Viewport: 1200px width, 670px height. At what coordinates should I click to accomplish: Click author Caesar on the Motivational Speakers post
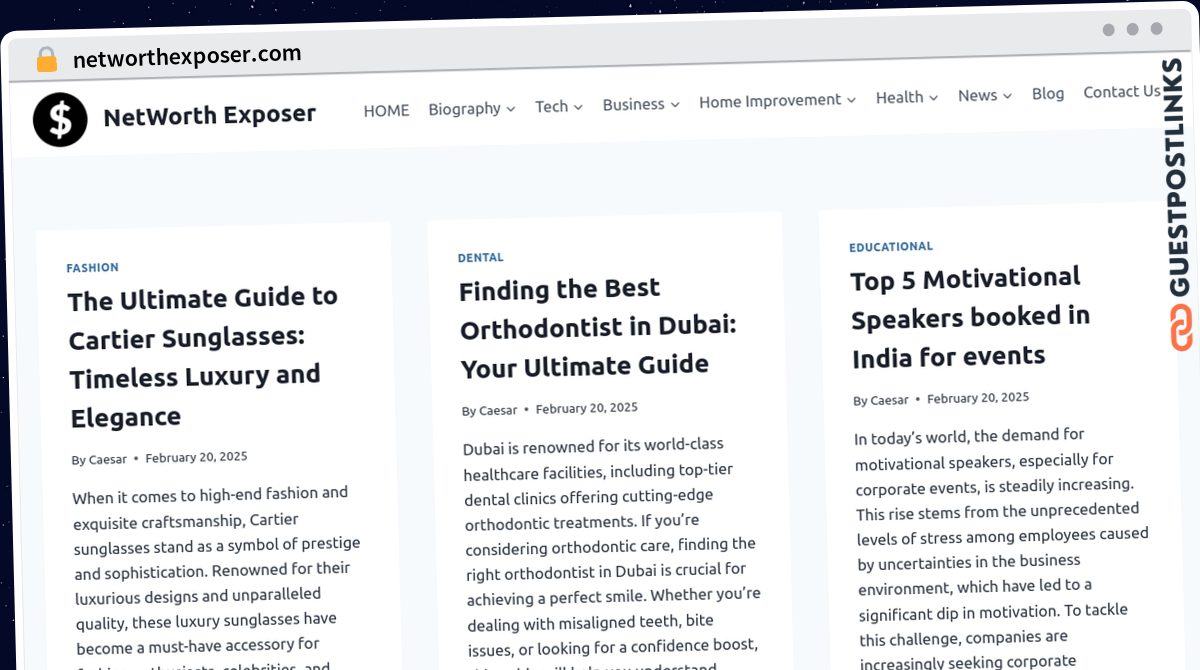tap(889, 400)
